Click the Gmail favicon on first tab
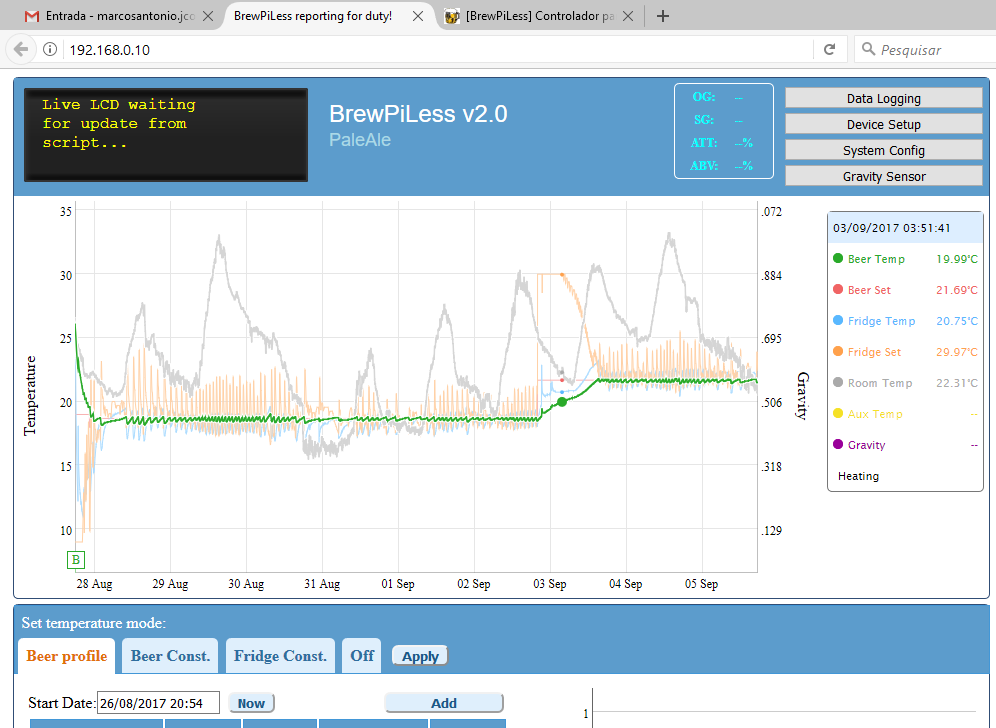The image size is (996, 728). [x=32, y=17]
